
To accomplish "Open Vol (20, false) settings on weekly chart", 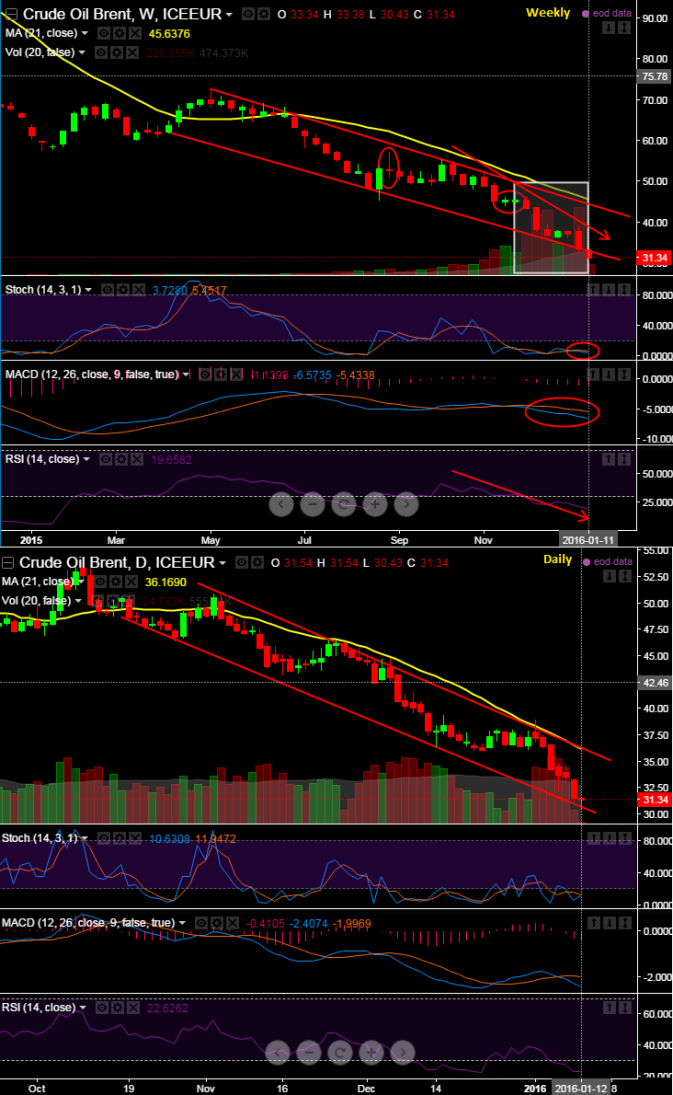I will (117, 53).
